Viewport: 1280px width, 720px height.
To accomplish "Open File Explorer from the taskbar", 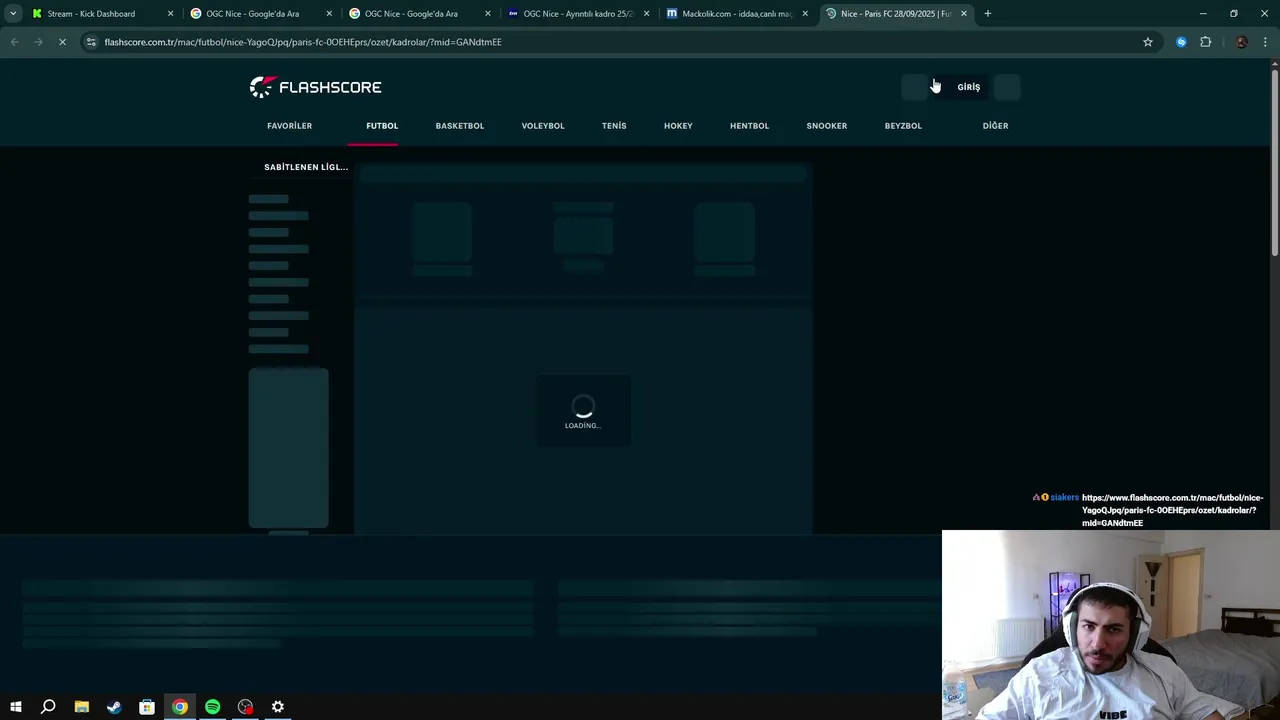I will point(81,707).
